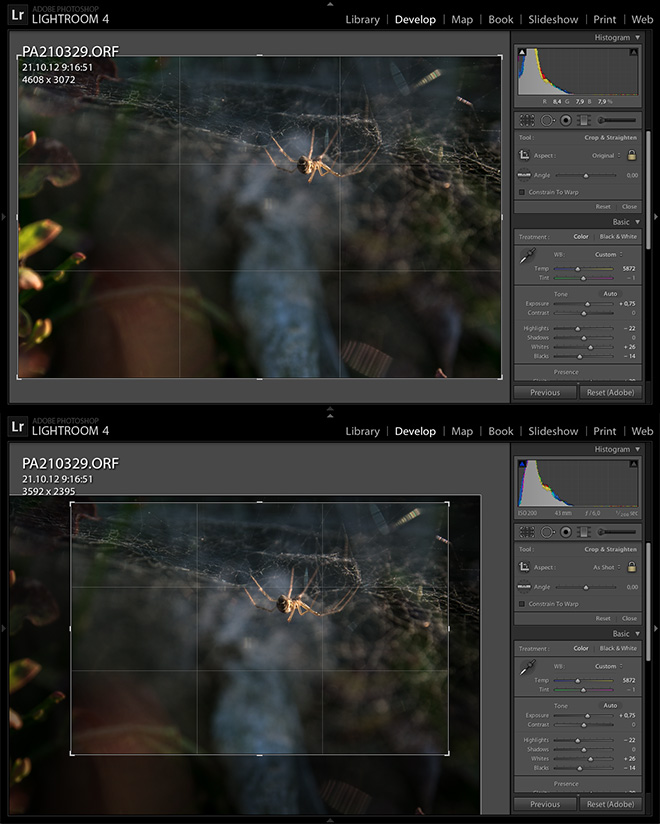660x824 pixels.
Task: Click Auto tone button in top screenshot
Action: click(x=610, y=294)
